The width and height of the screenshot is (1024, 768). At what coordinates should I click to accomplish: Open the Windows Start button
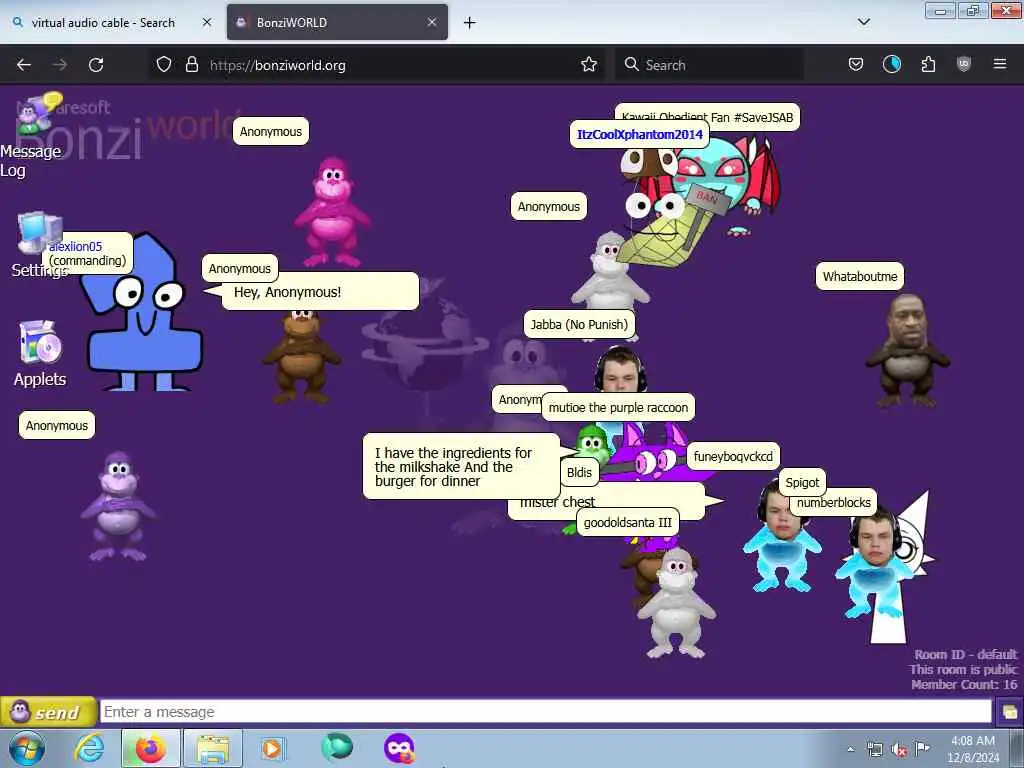click(x=25, y=748)
